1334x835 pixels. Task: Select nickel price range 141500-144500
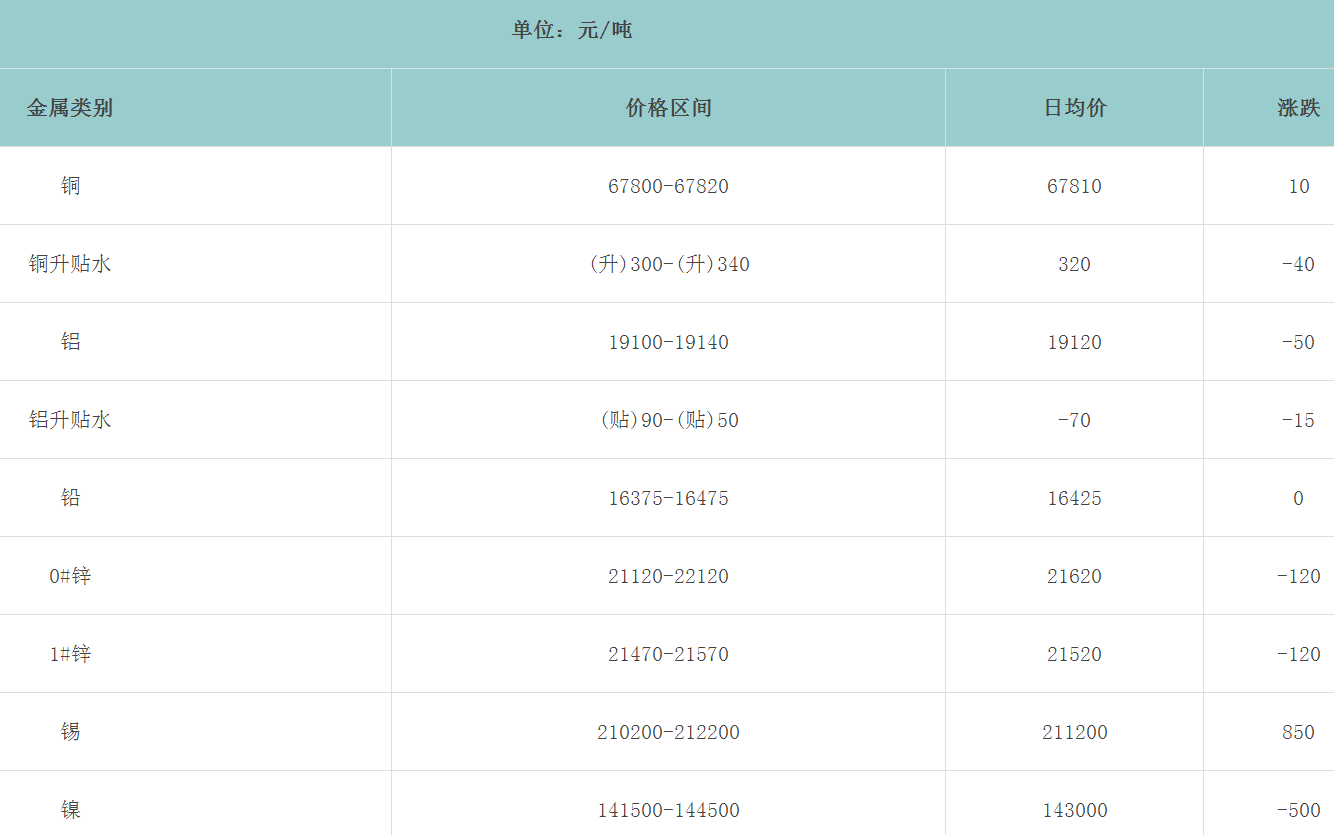[668, 810]
